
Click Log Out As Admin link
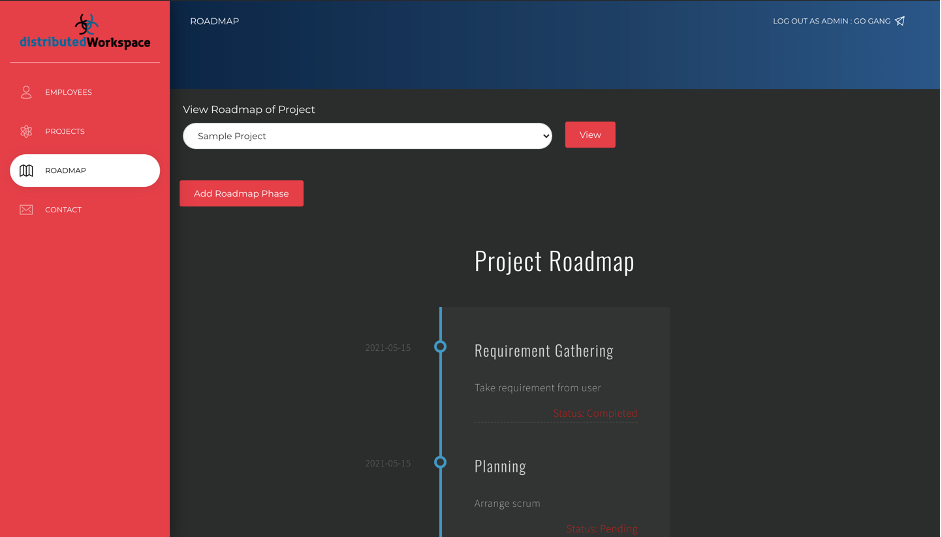tap(830, 21)
